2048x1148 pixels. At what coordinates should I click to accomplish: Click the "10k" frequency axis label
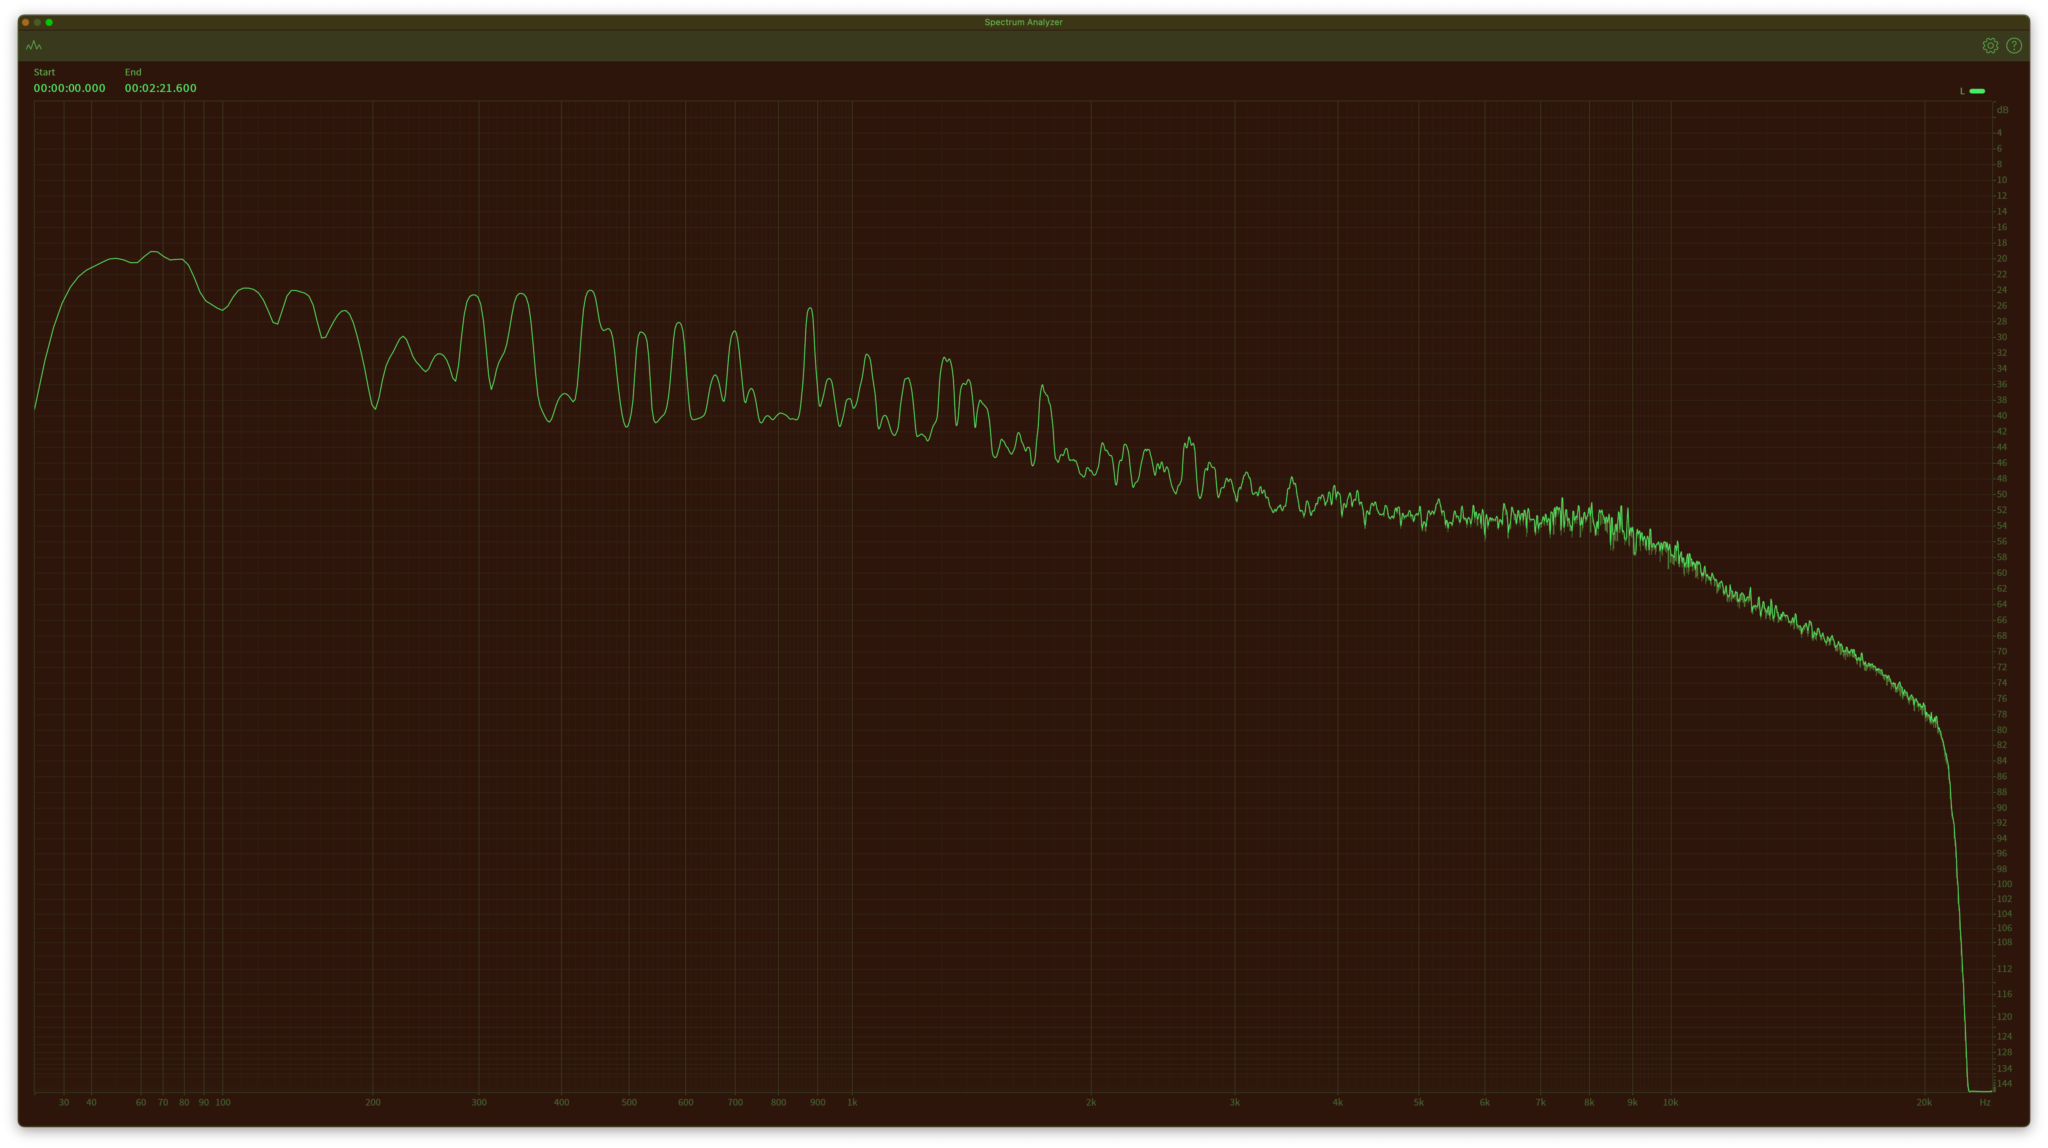point(1670,1102)
